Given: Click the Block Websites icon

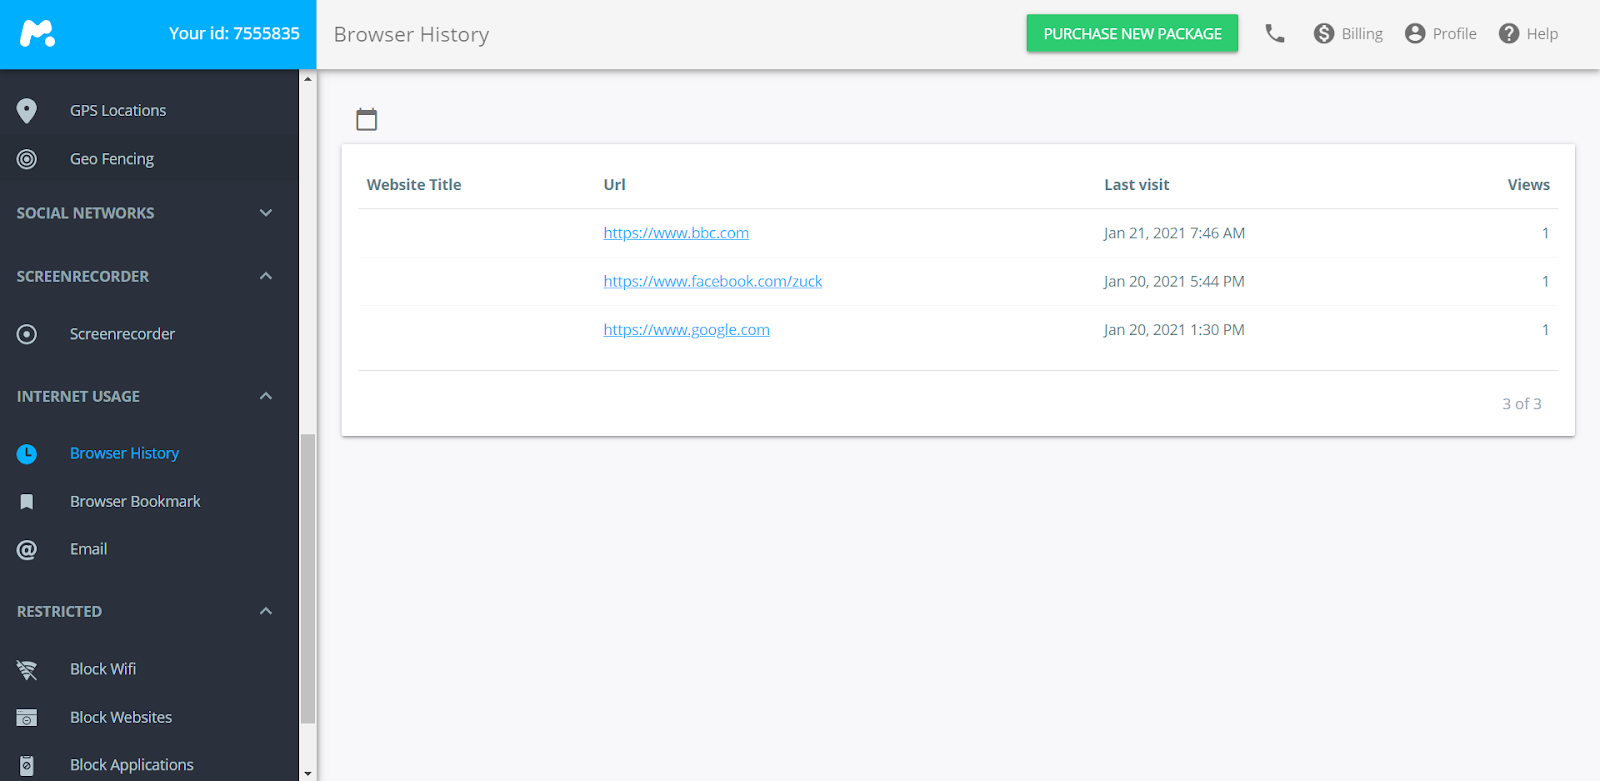Looking at the screenshot, I should point(27,718).
